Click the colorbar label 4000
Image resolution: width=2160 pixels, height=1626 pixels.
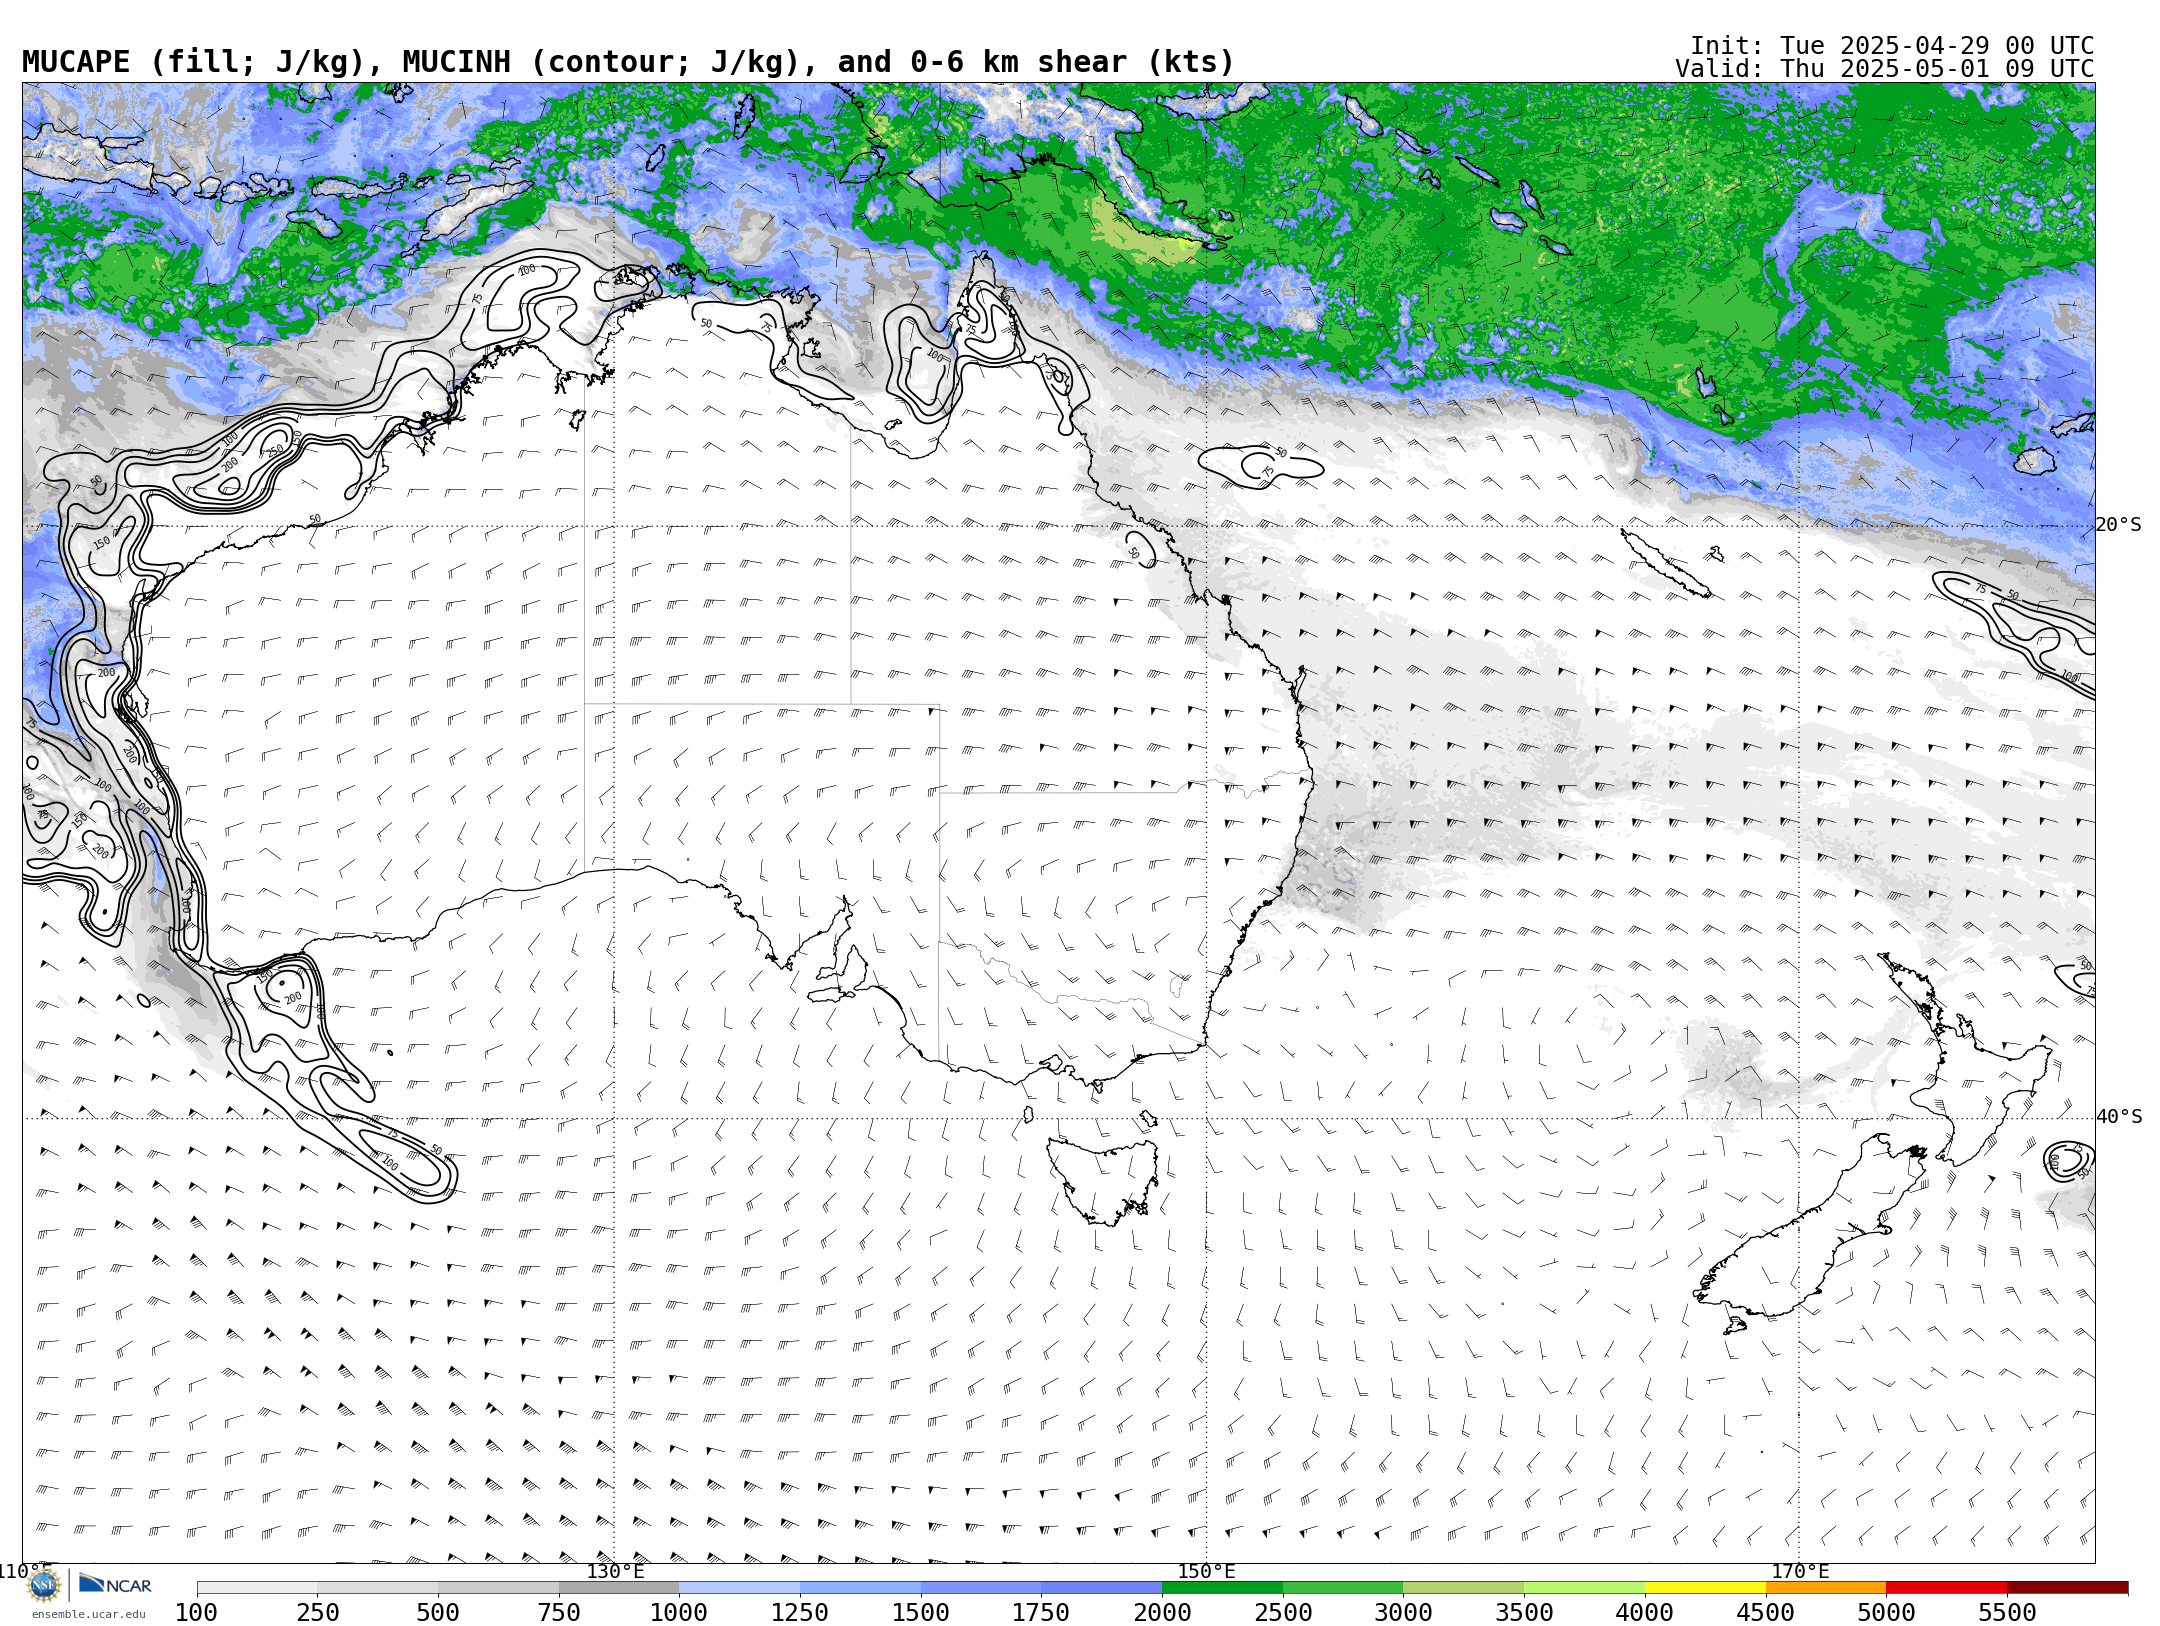1645,1612
